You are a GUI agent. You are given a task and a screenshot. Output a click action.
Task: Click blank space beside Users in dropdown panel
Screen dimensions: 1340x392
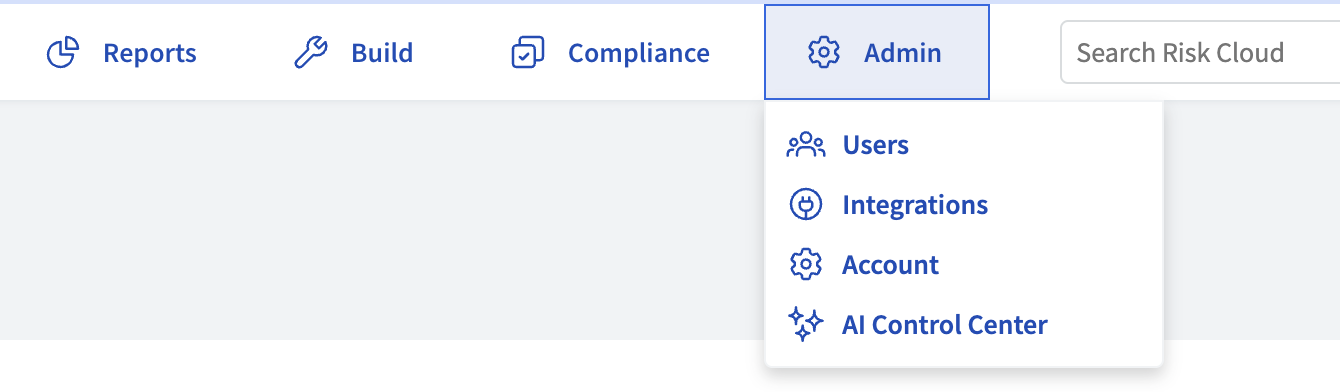(x=1035, y=146)
